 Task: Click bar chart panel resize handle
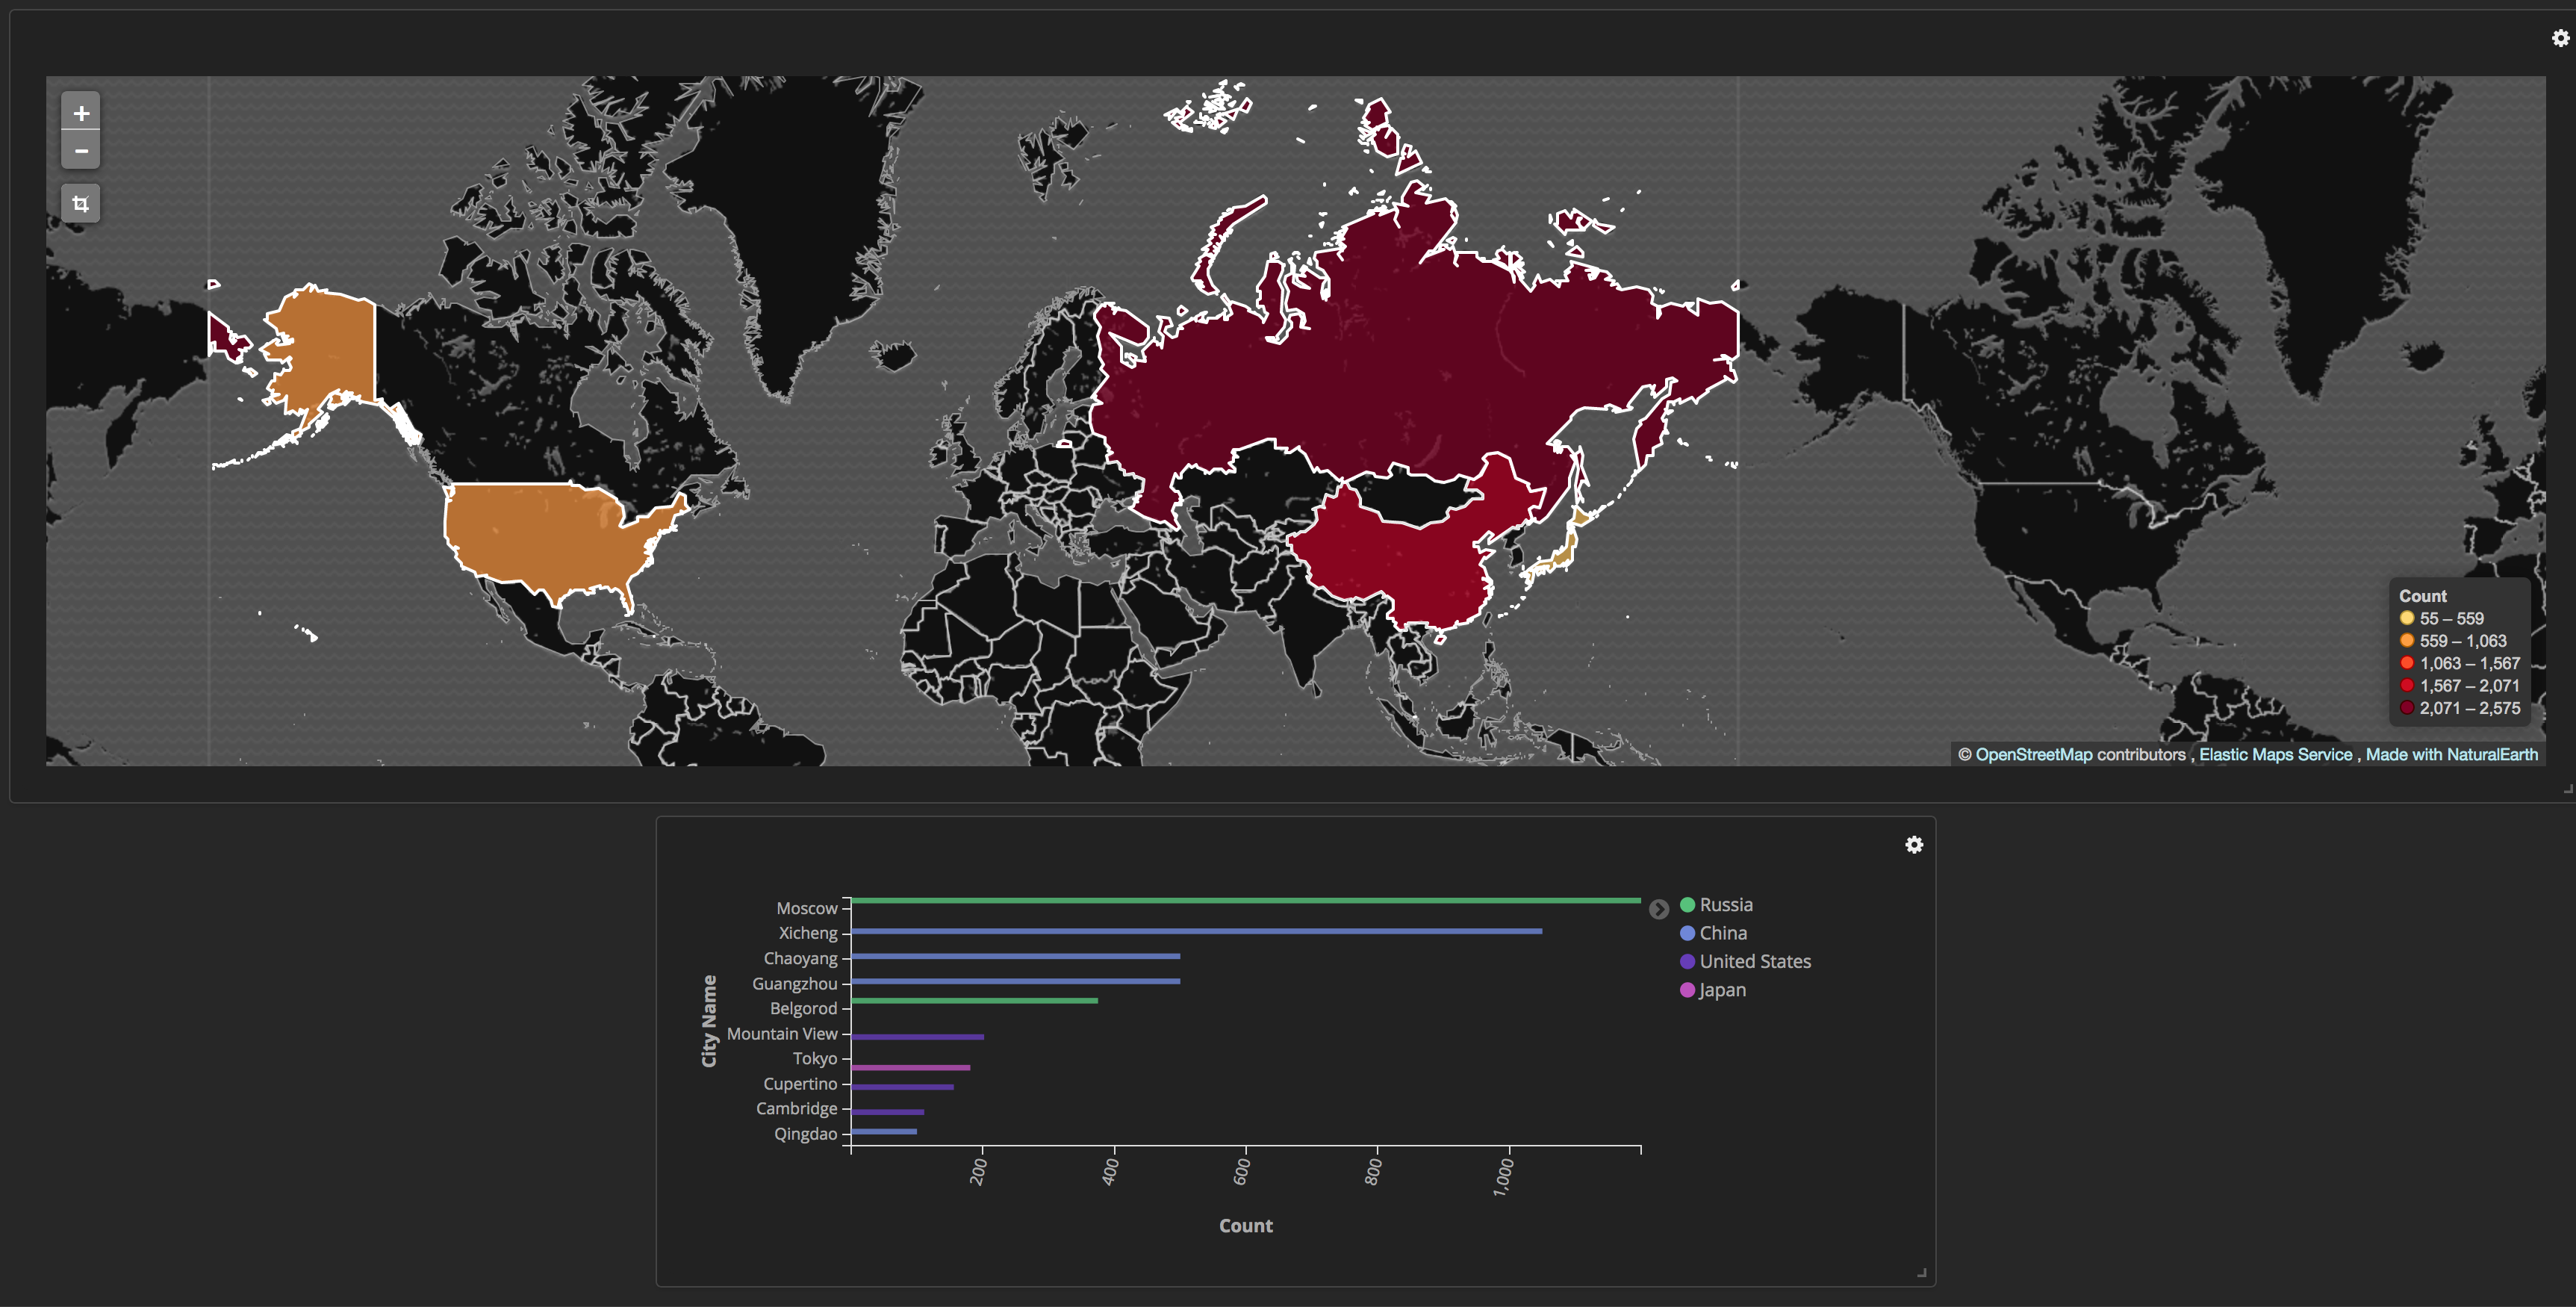click(x=1921, y=1273)
